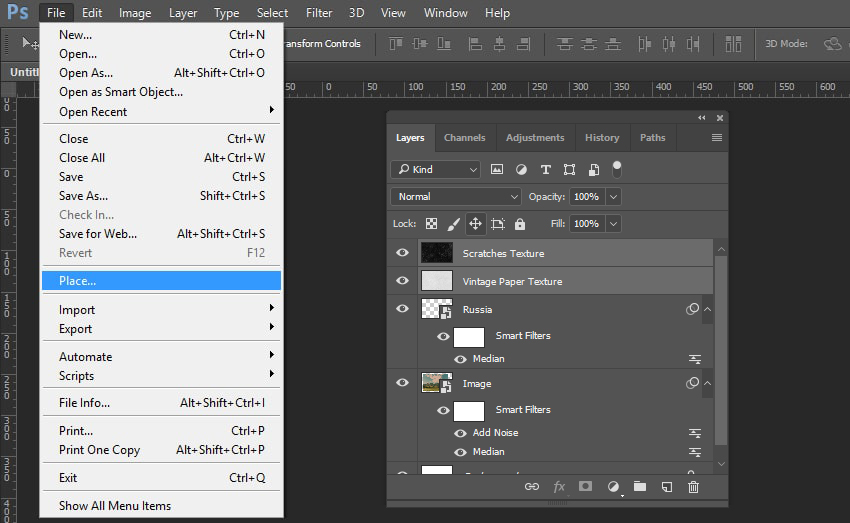Click Save for Web... menu entry
This screenshot has height=523, width=850.
point(98,234)
